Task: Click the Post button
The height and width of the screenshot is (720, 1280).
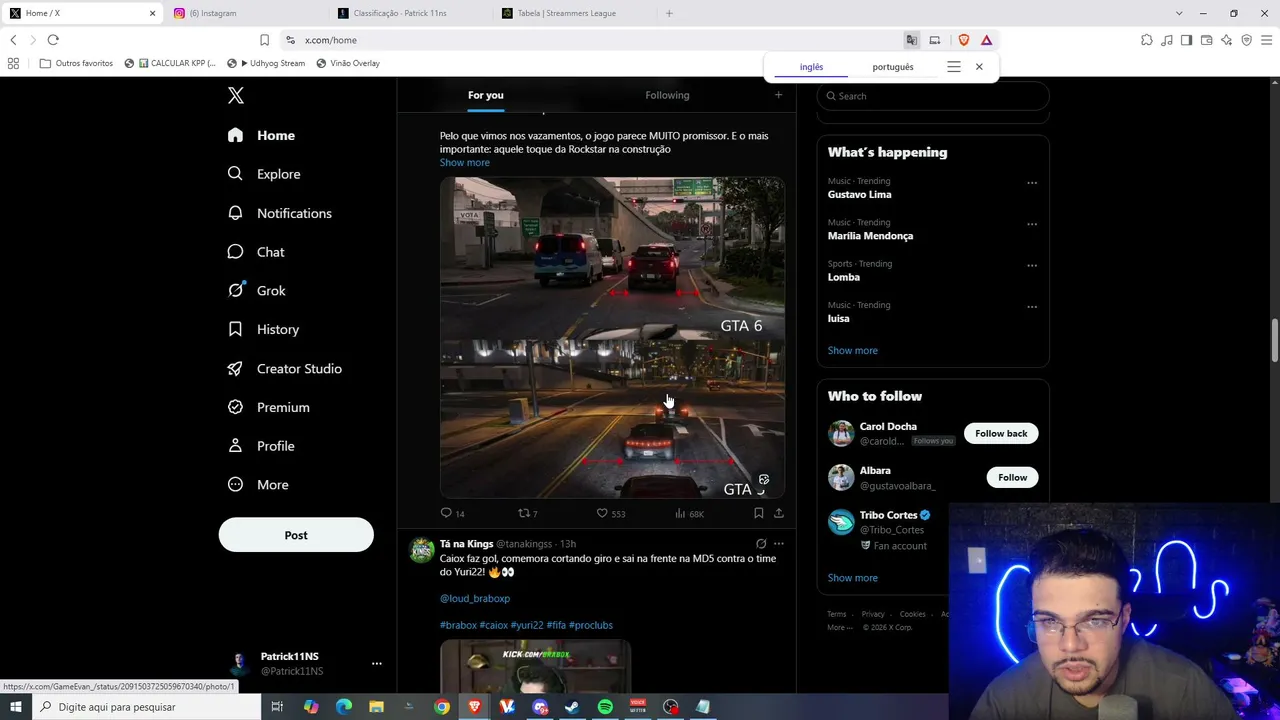Action: point(296,535)
